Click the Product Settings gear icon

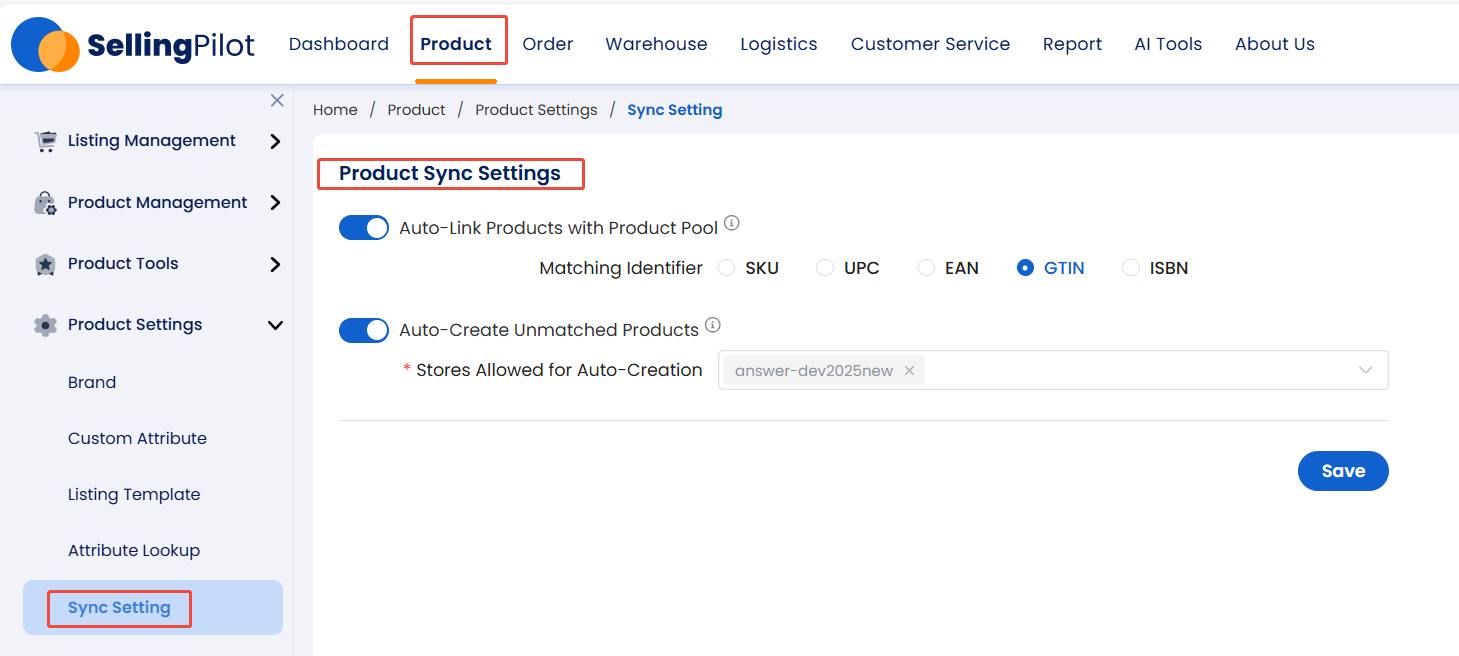pos(45,325)
